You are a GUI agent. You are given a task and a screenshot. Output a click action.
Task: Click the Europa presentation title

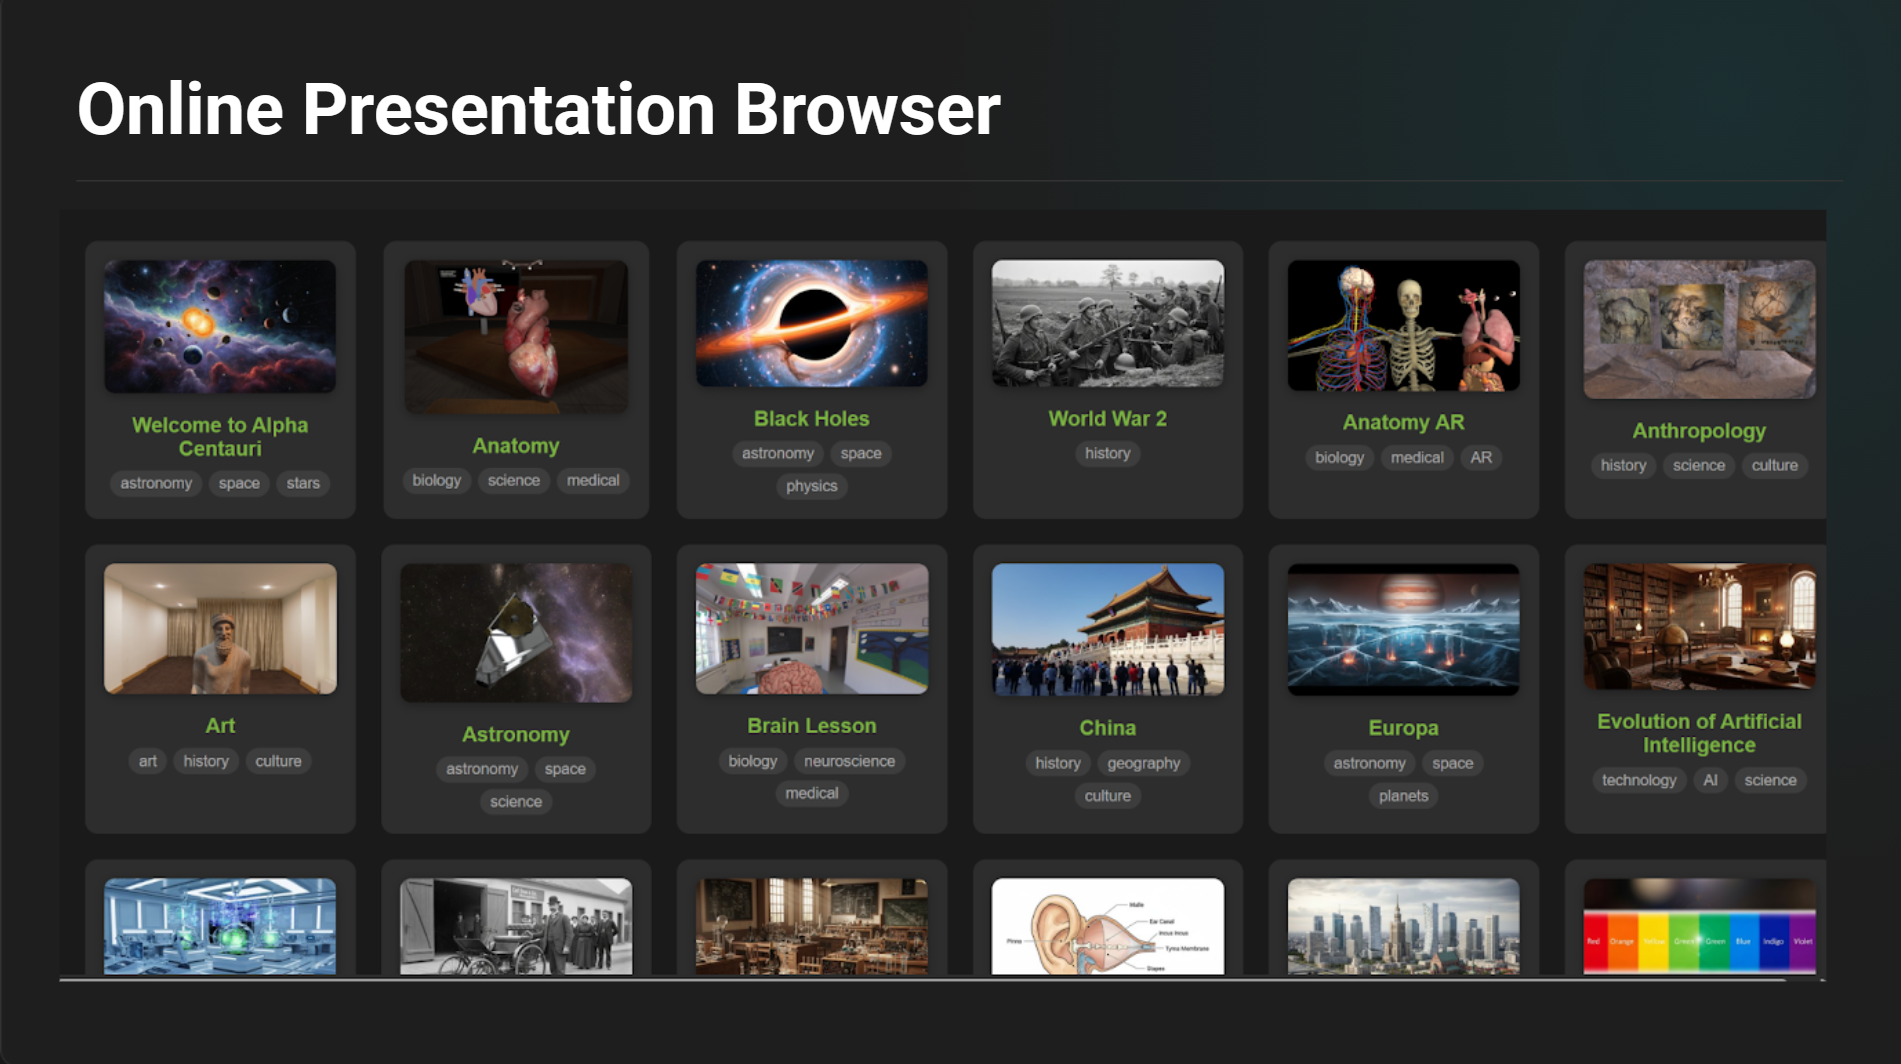[1404, 728]
